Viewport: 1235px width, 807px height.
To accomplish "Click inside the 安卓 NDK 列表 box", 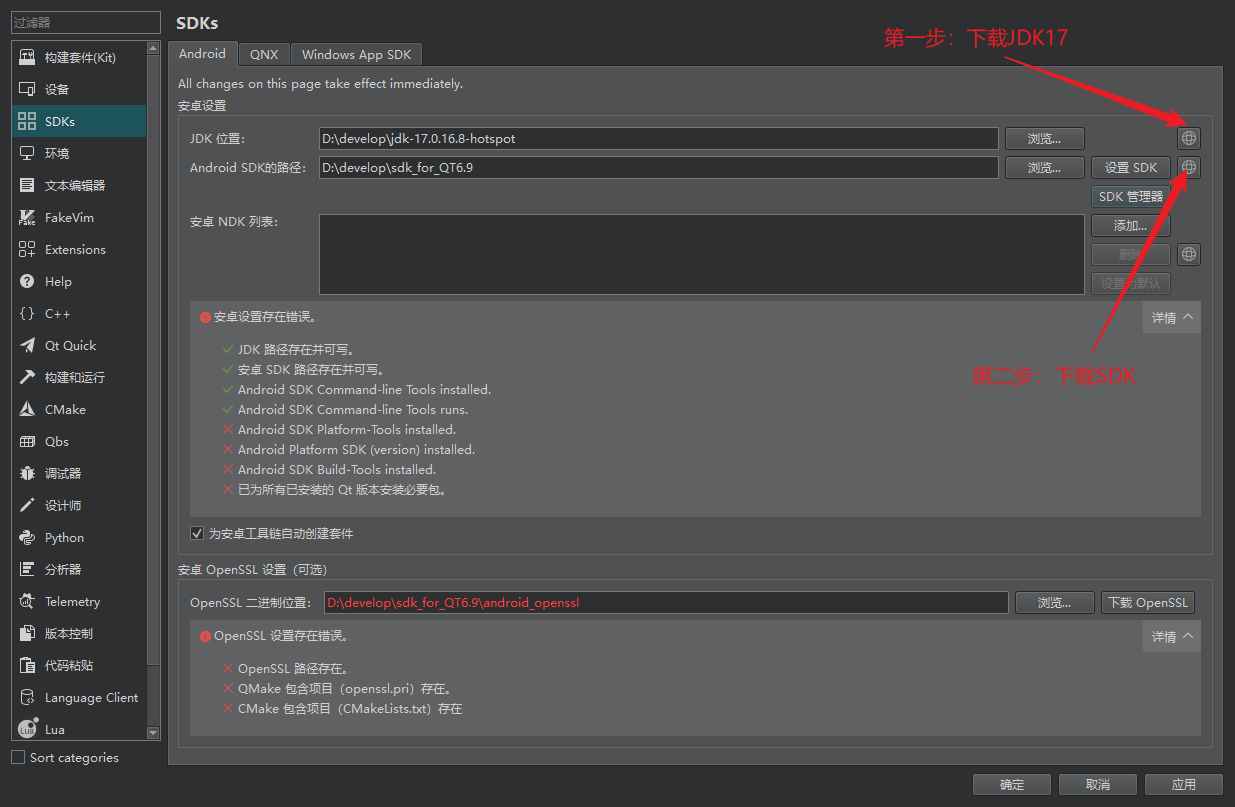I will (702, 254).
